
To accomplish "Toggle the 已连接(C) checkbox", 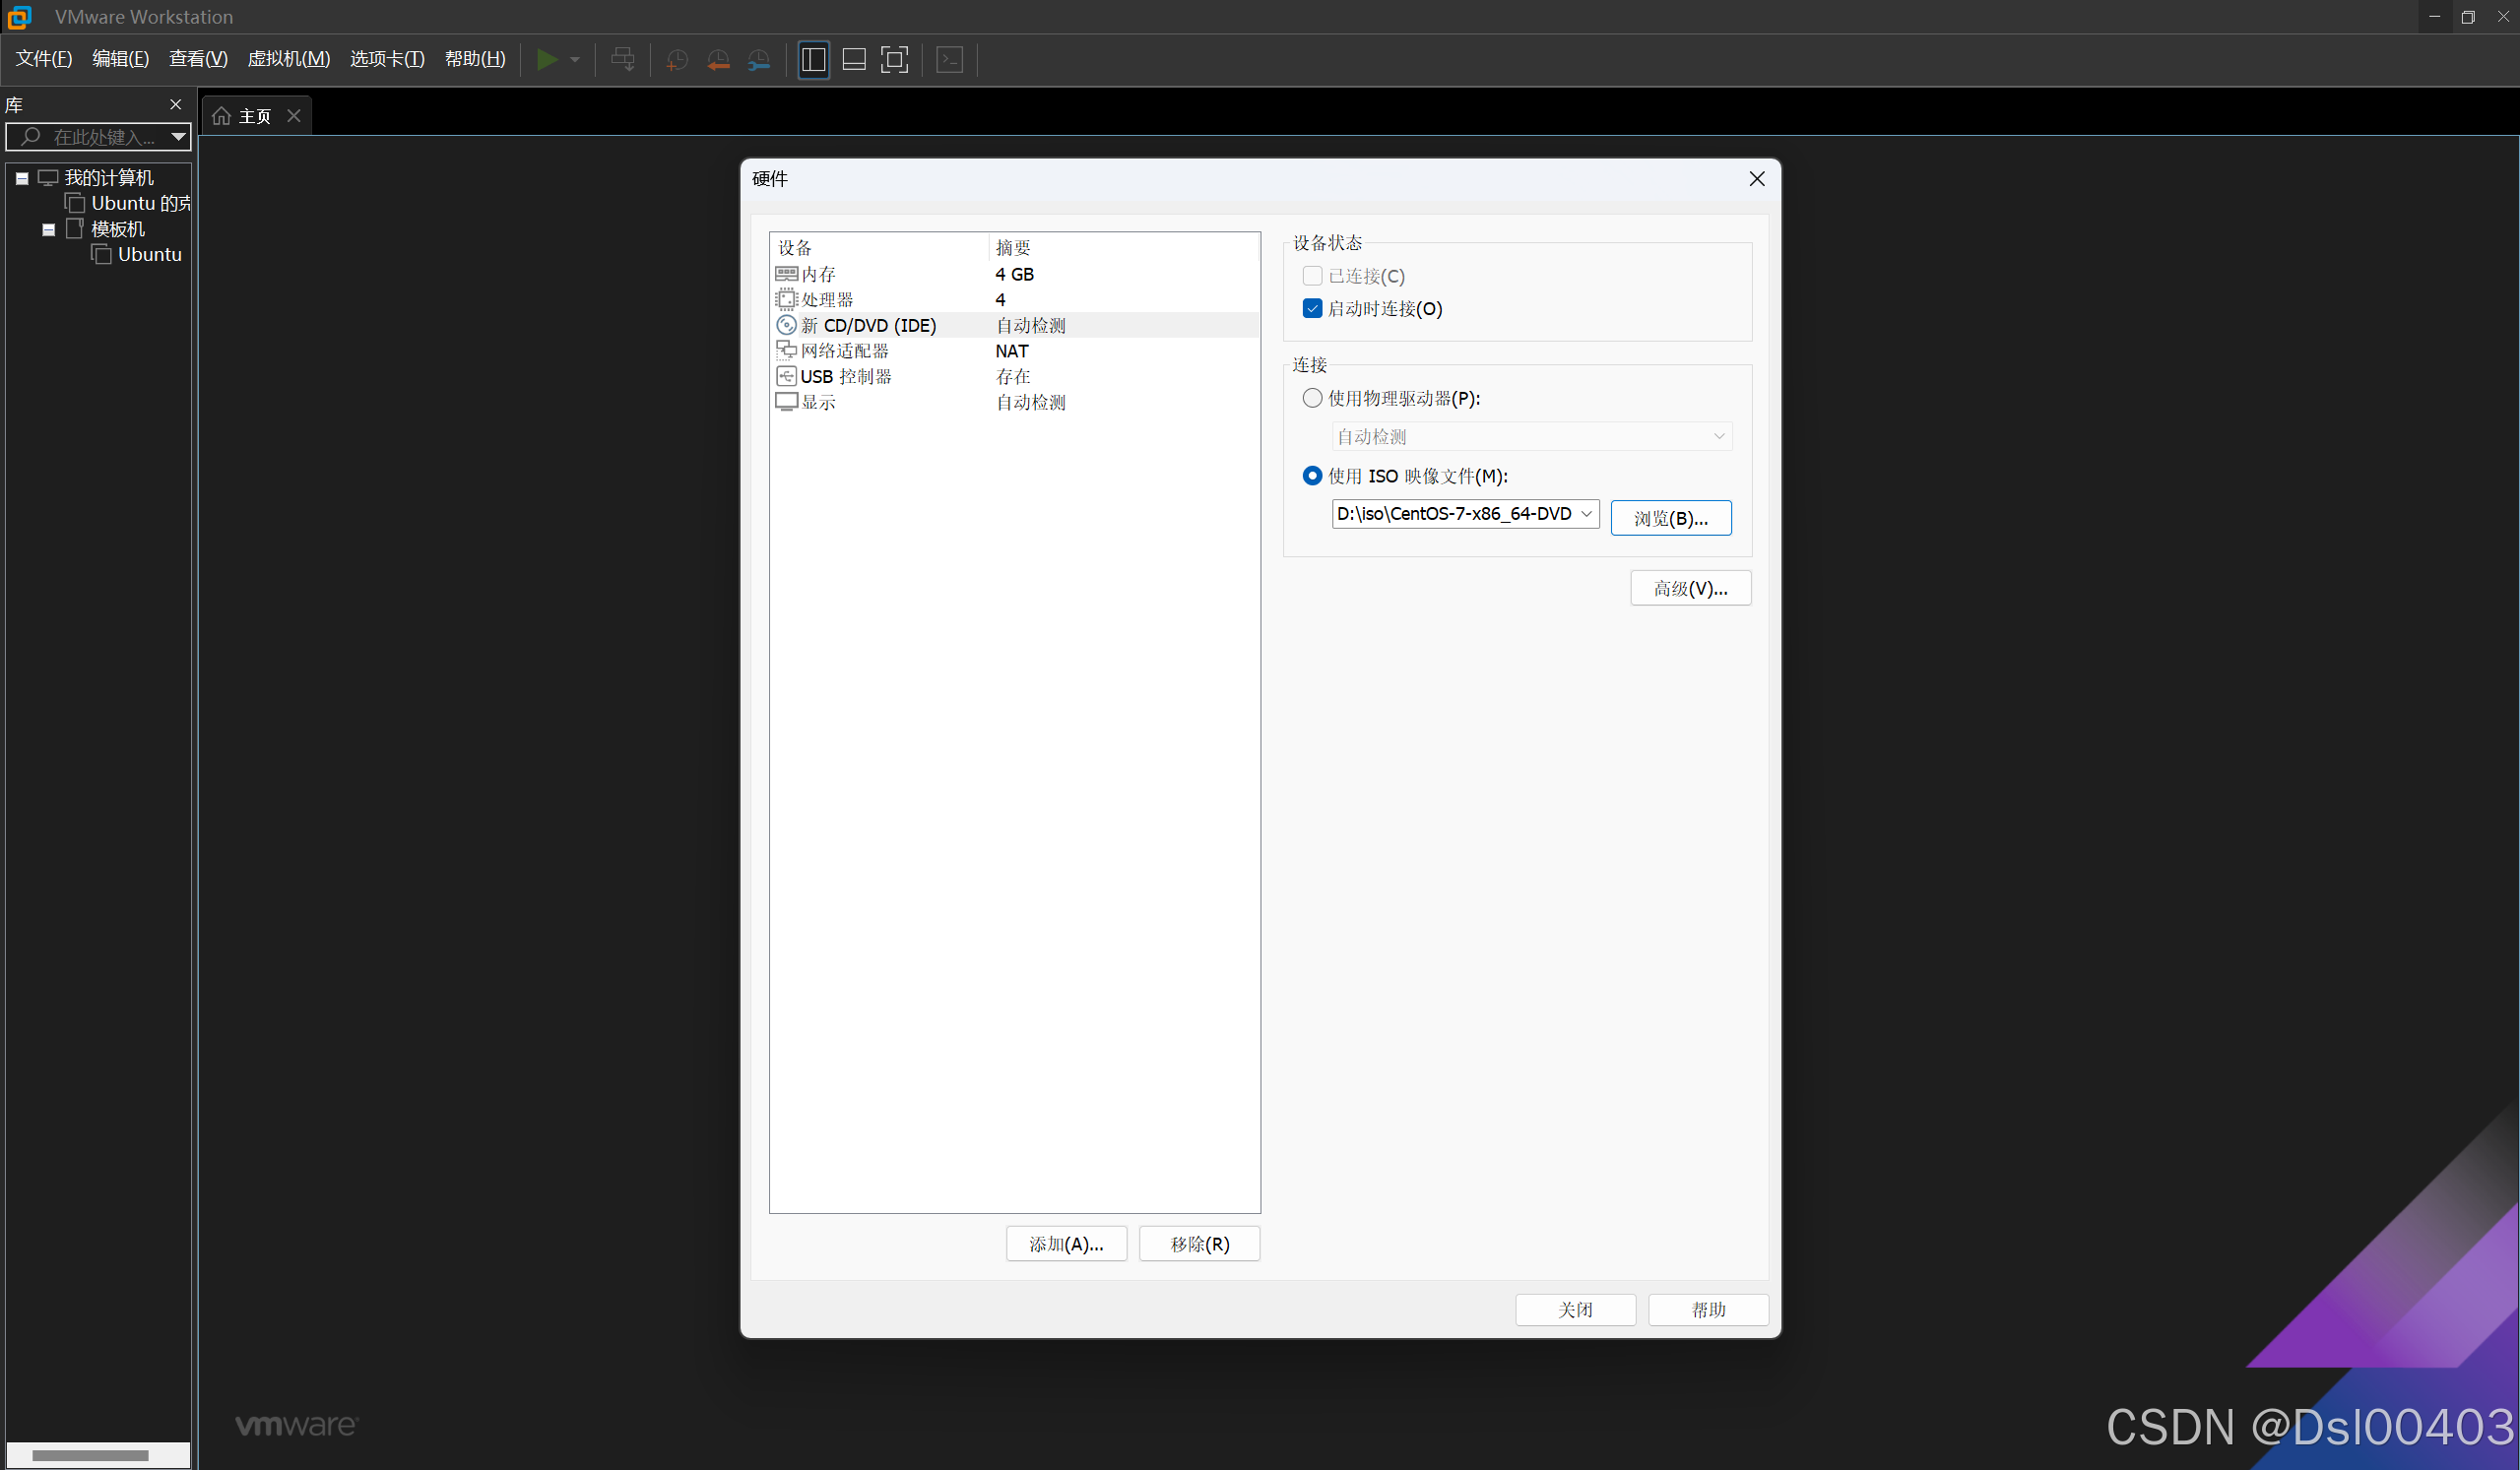I will pyautogui.click(x=1313, y=276).
